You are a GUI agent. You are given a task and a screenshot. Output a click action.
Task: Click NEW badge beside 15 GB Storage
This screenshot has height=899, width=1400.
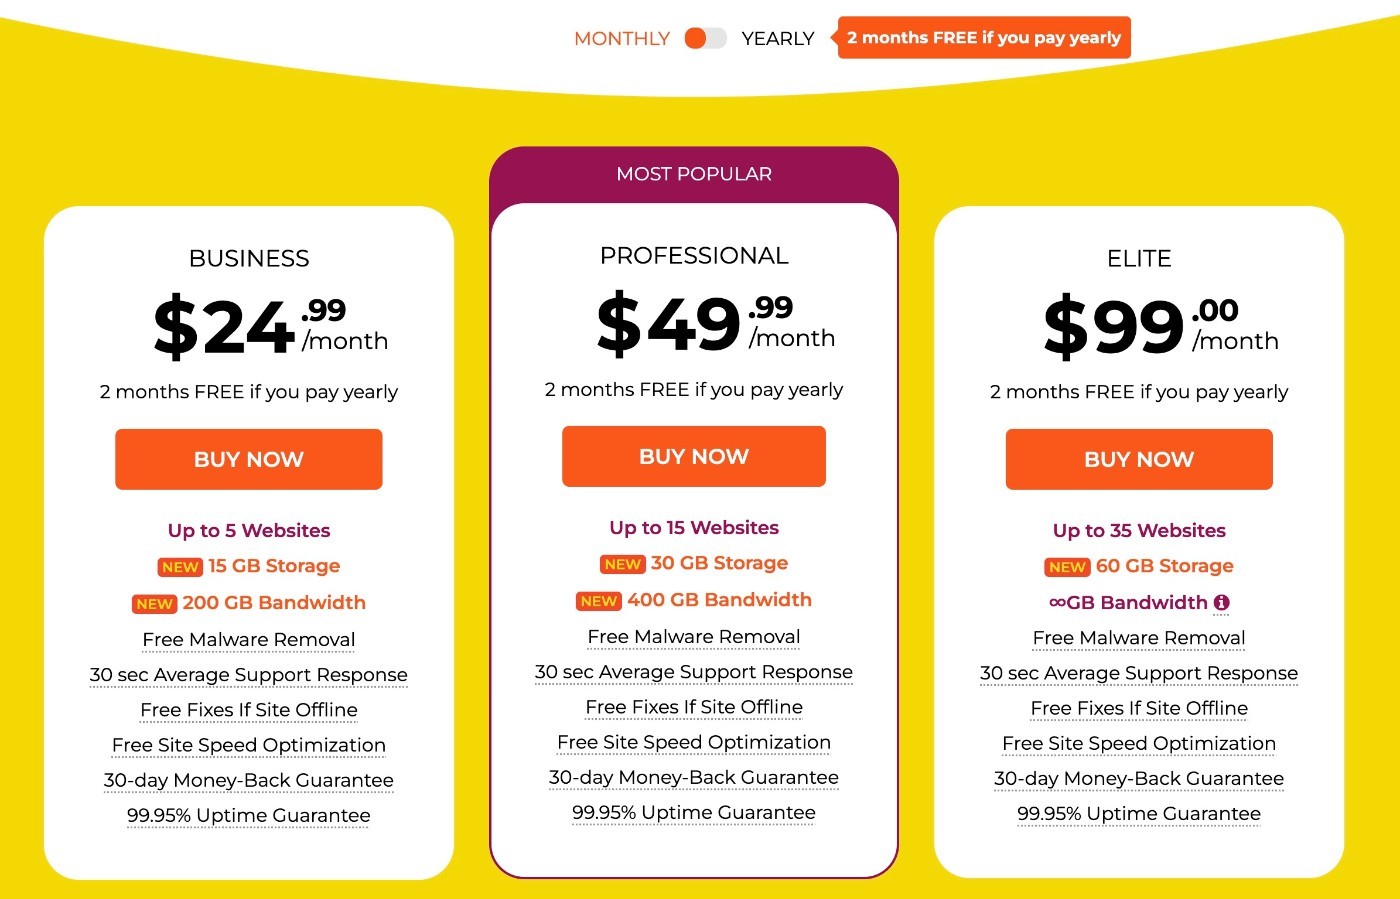click(x=180, y=567)
